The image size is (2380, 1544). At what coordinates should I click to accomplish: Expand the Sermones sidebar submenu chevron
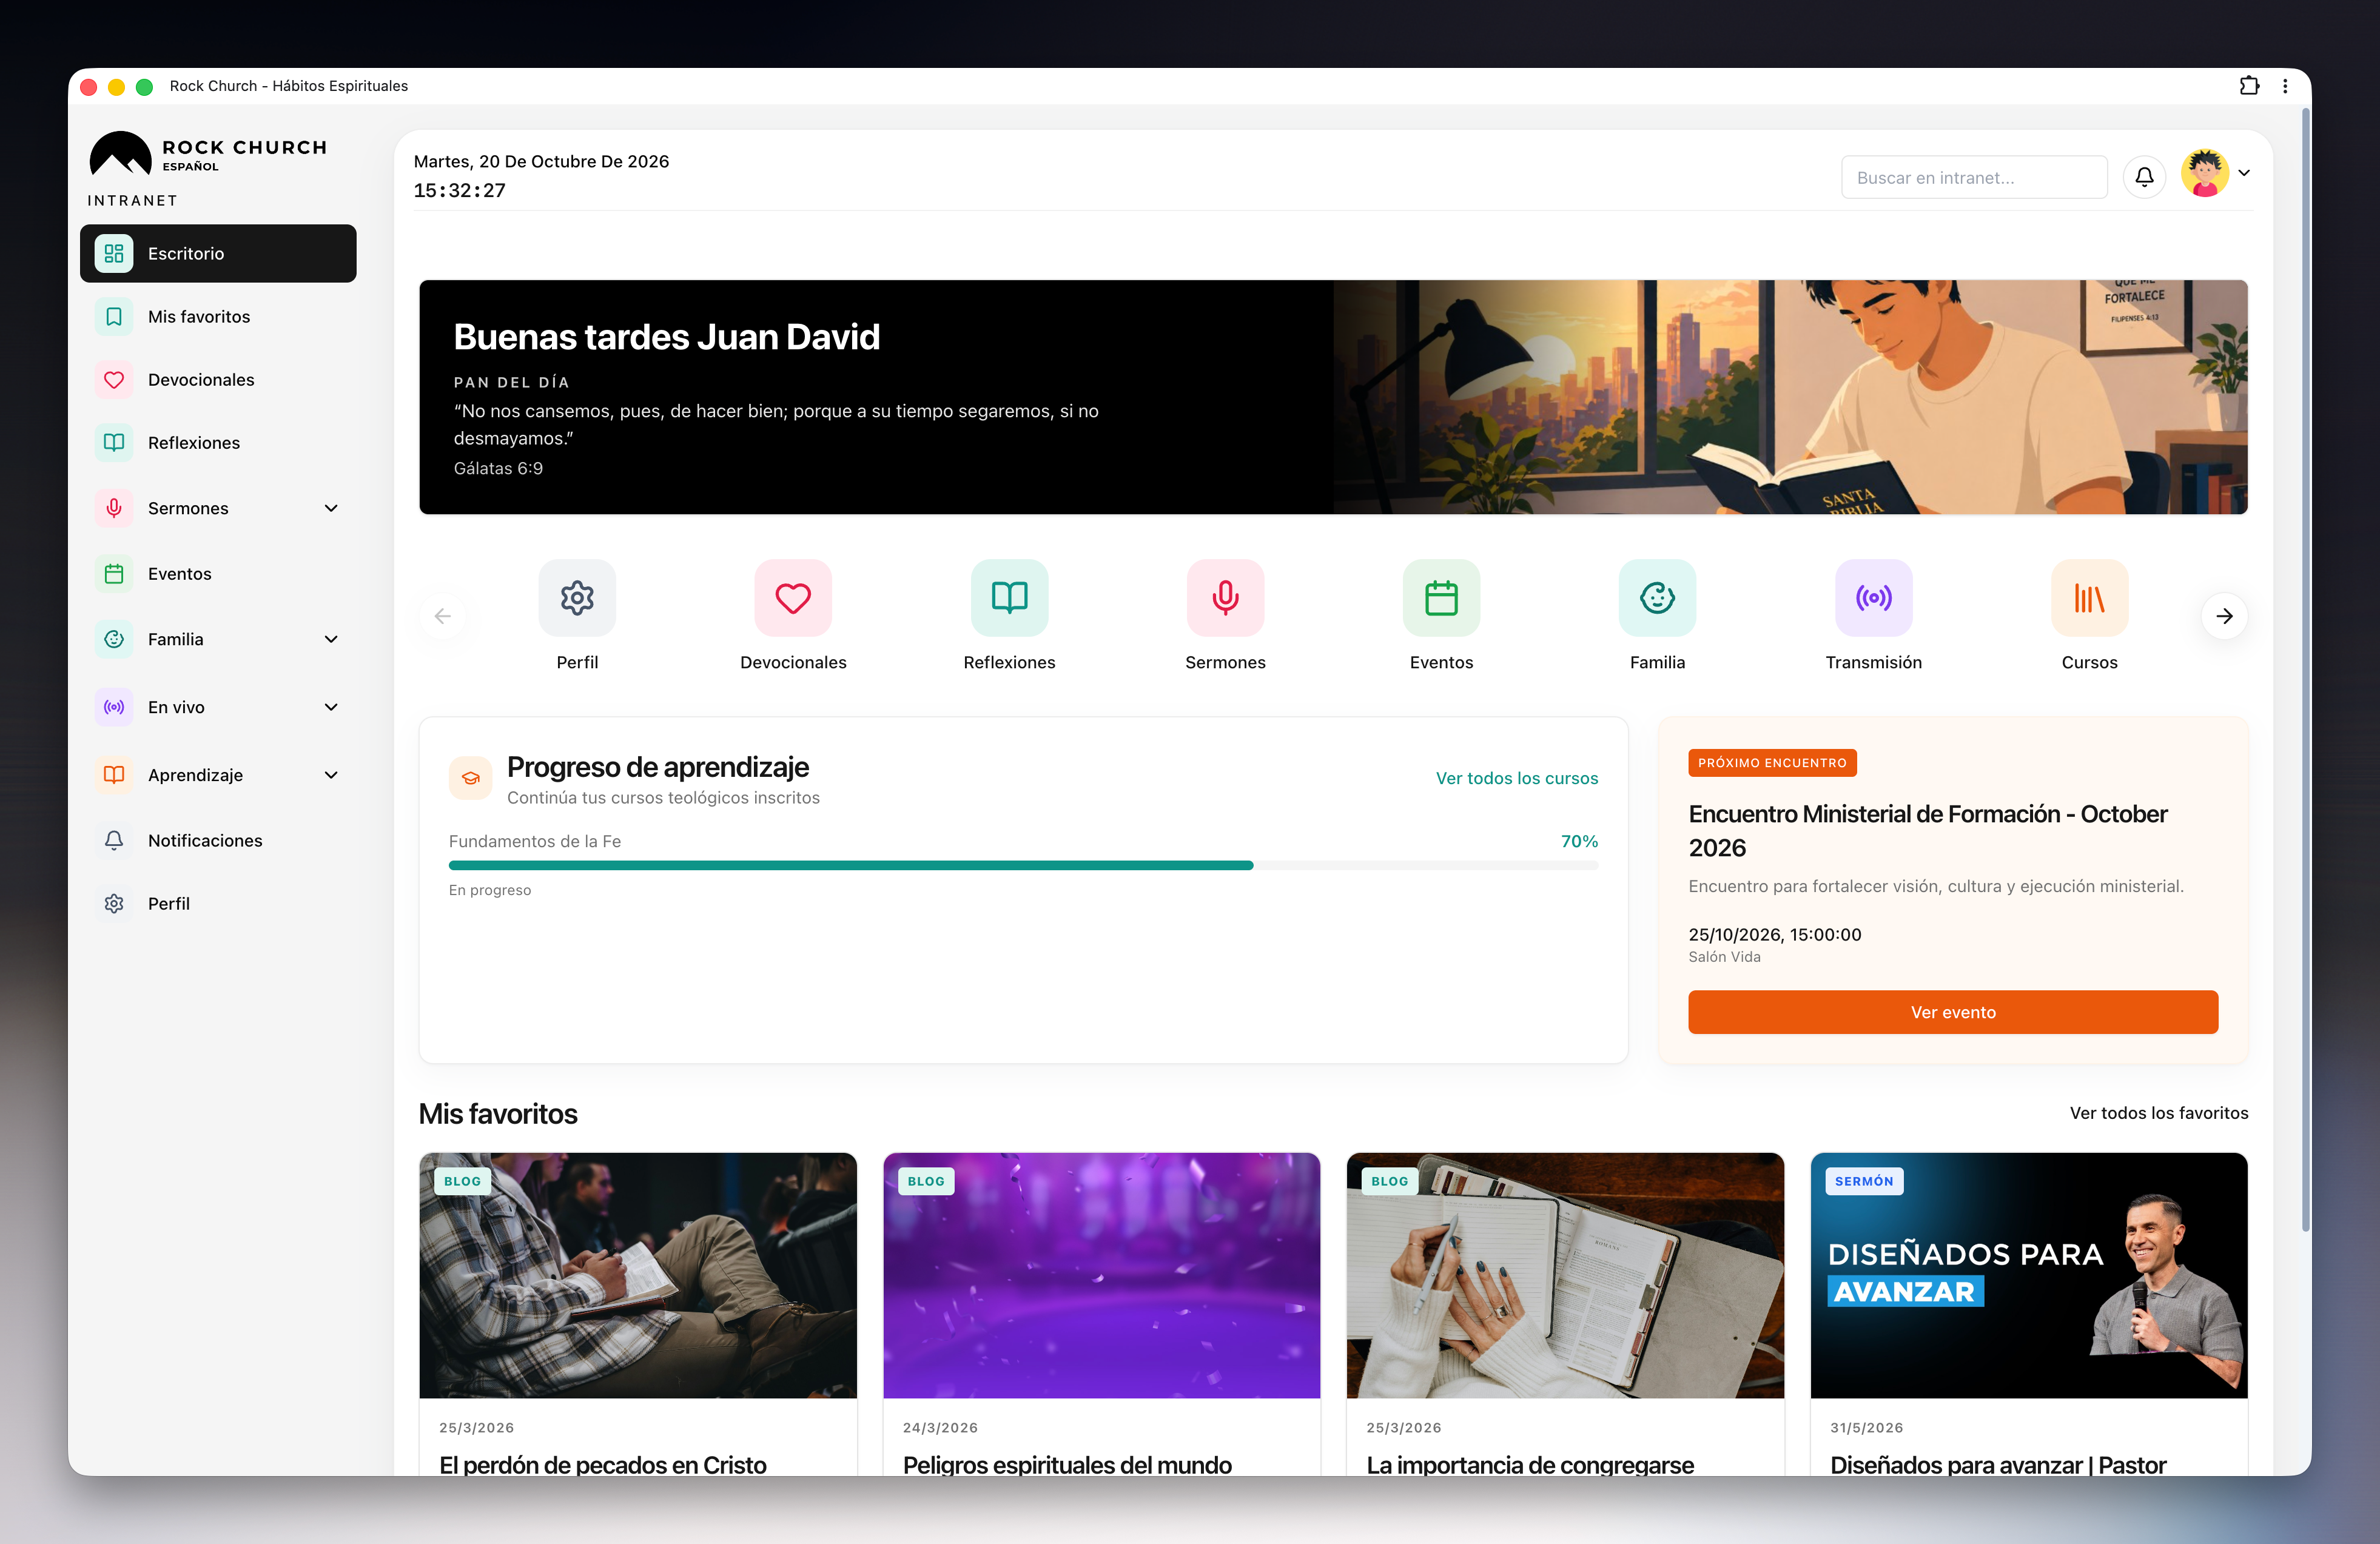tap(331, 508)
